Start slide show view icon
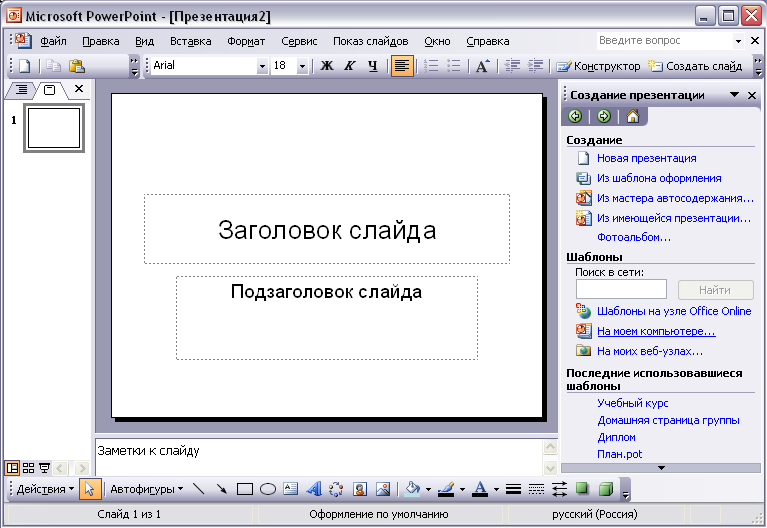The height and width of the screenshot is (528, 767). (x=45, y=468)
